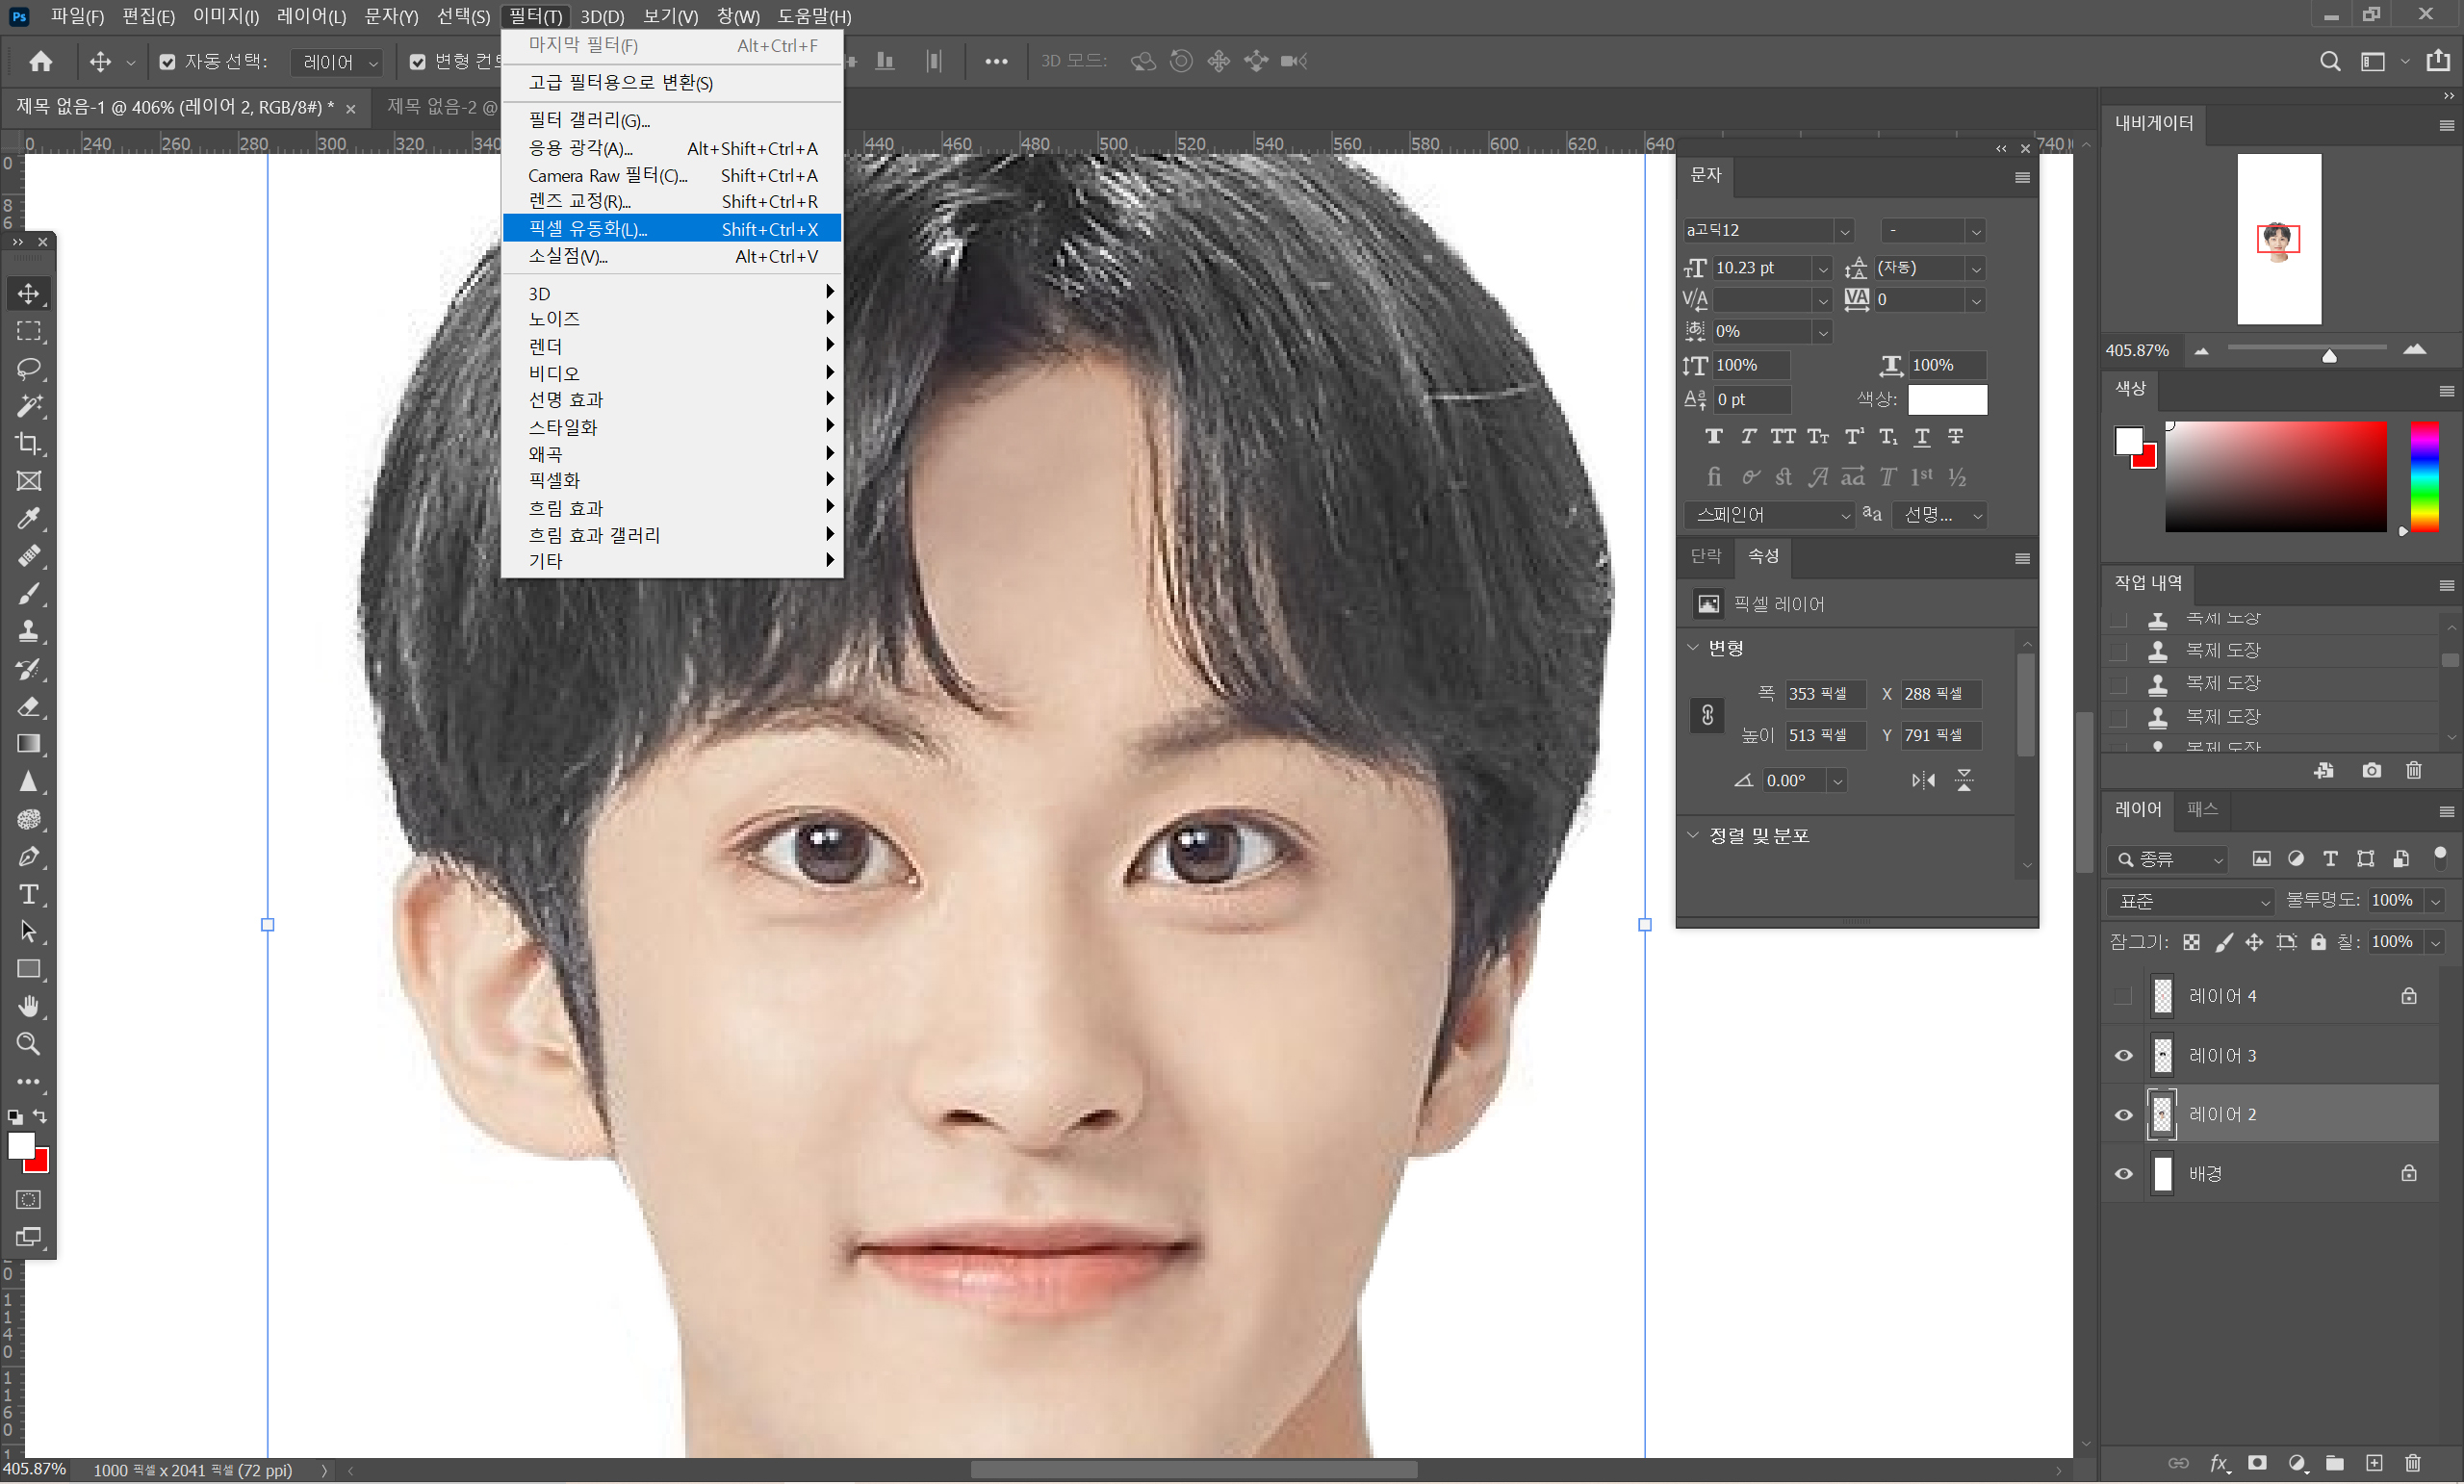This screenshot has width=2464, height=1484.
Task: Click the flip horizontal icon in properties
Action: (1922, 780)
